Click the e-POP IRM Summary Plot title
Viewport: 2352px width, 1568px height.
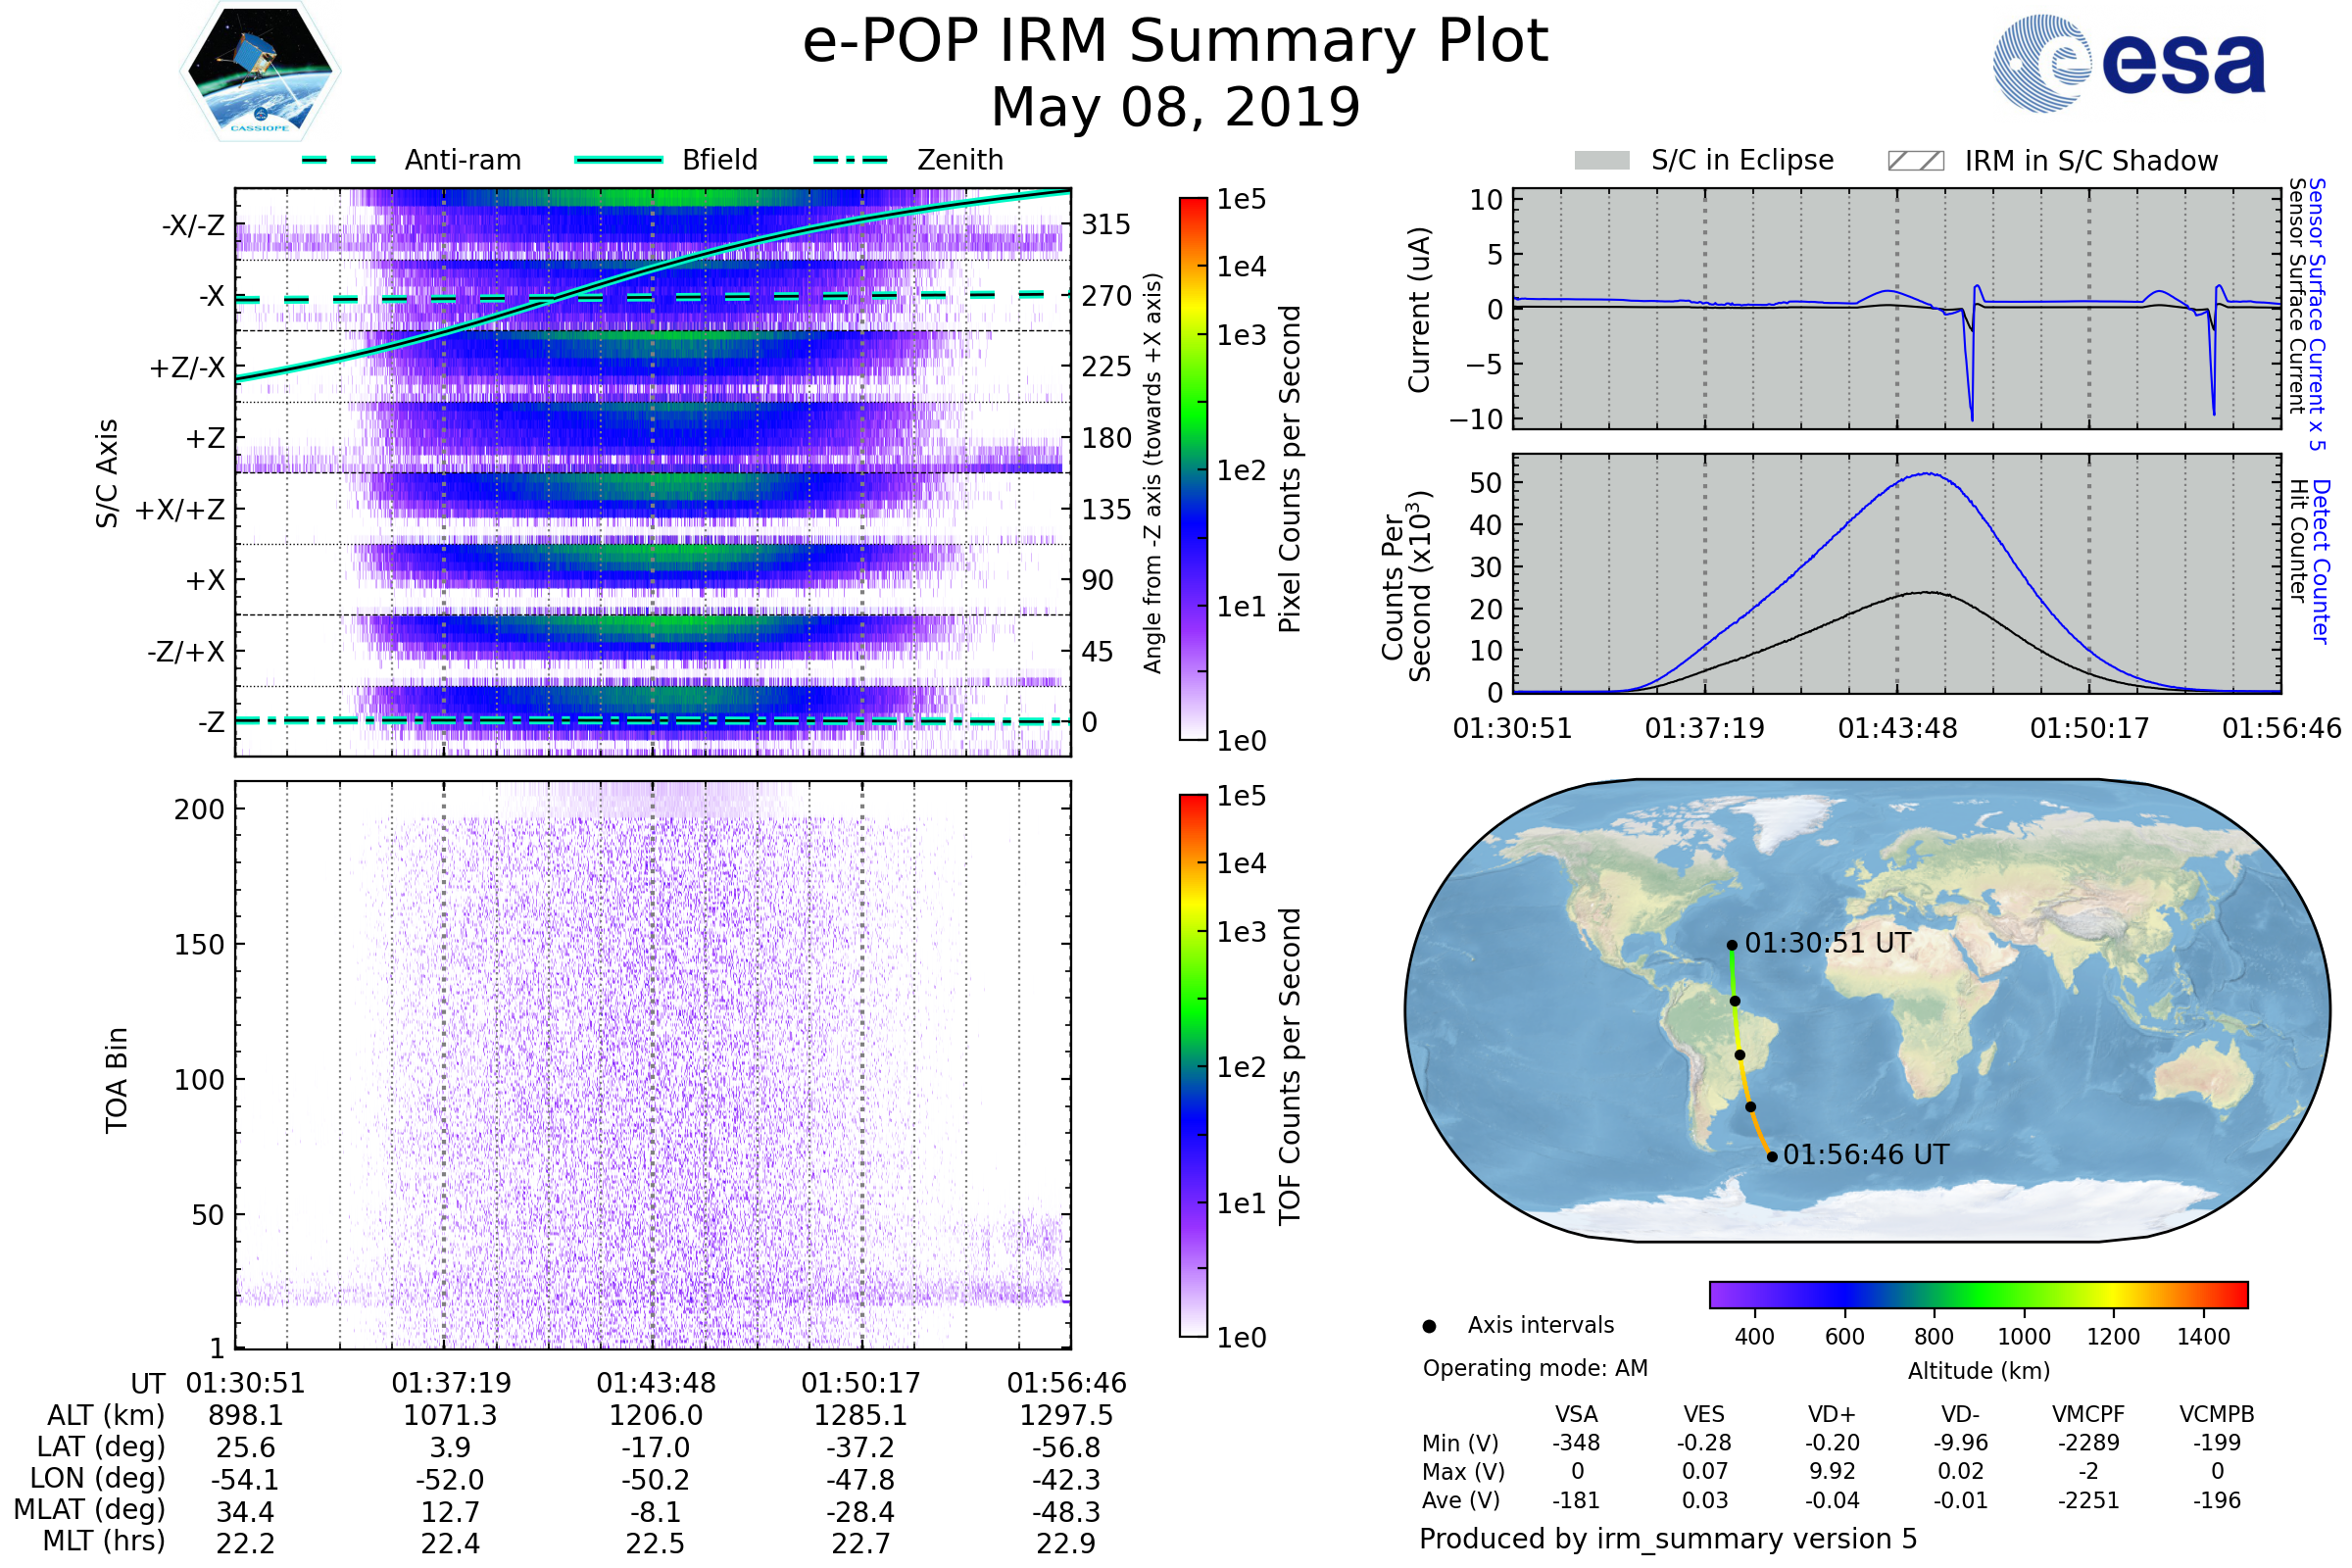pyautogui.click(x=1175, y=42)
